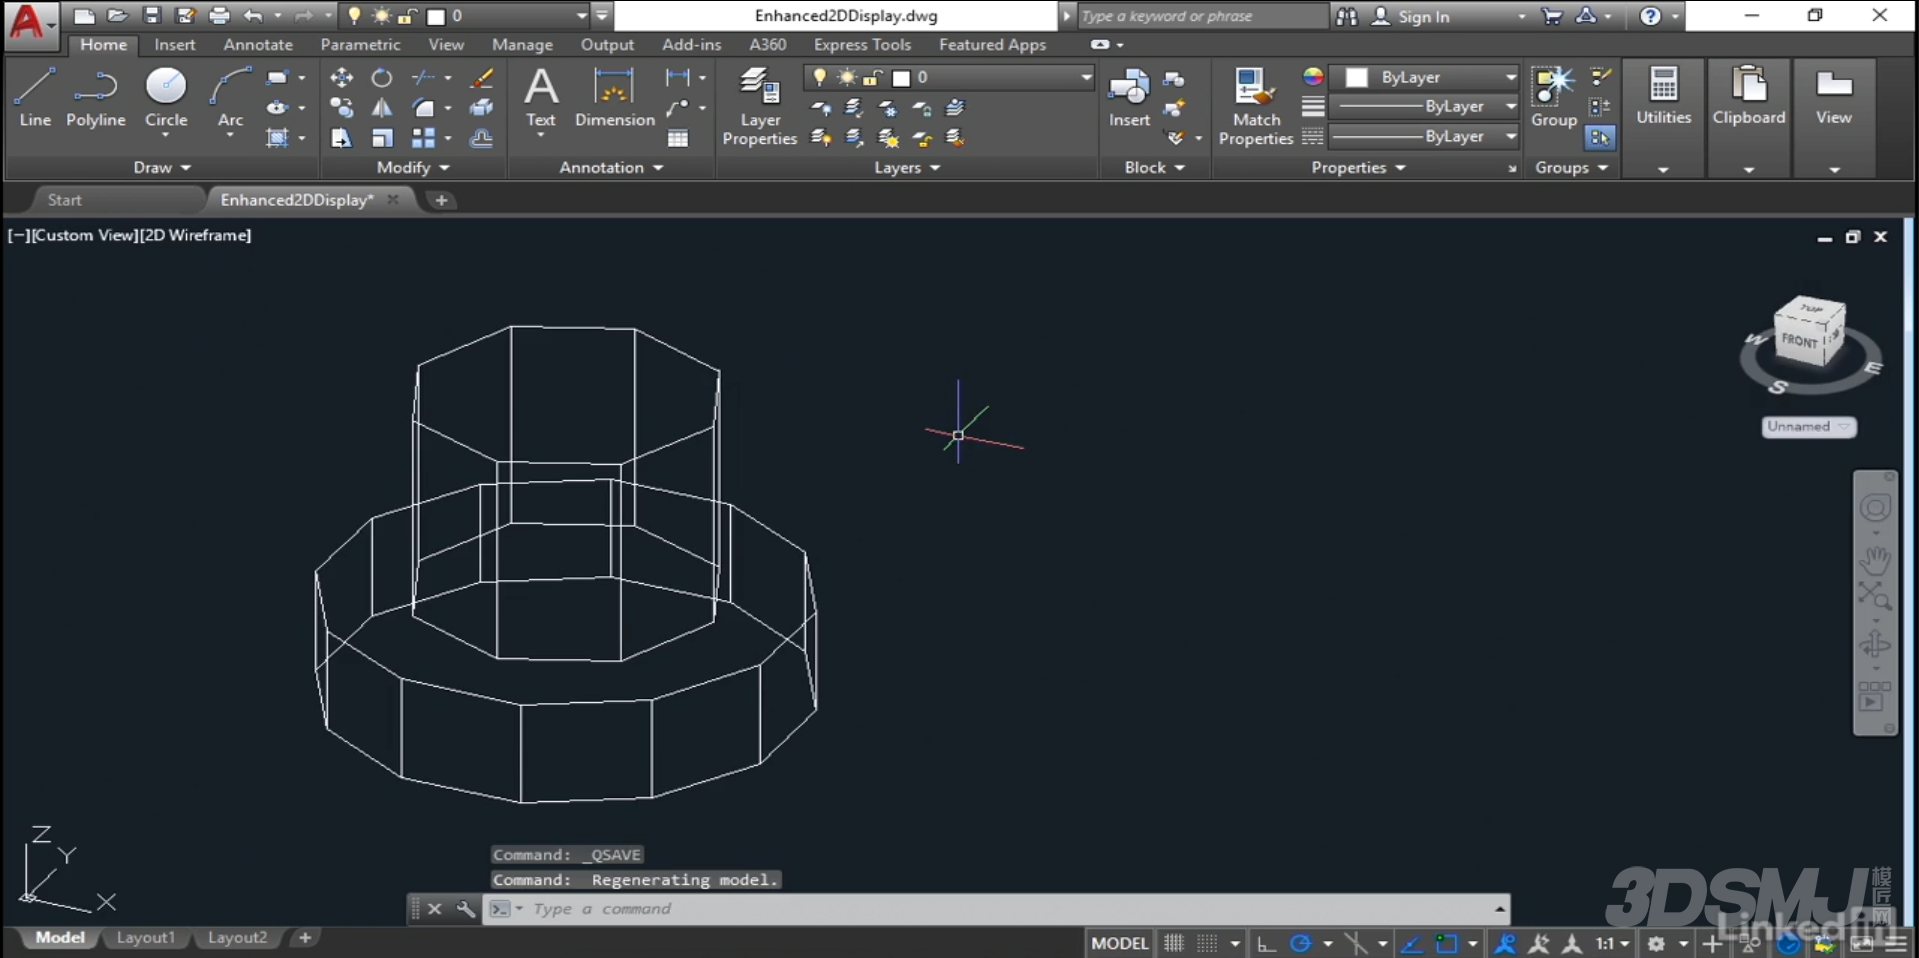This screenshot has width=1919, height=958.
Task: Open the annotation scale 1:1 dropdown
Action: coord(1613,943)
